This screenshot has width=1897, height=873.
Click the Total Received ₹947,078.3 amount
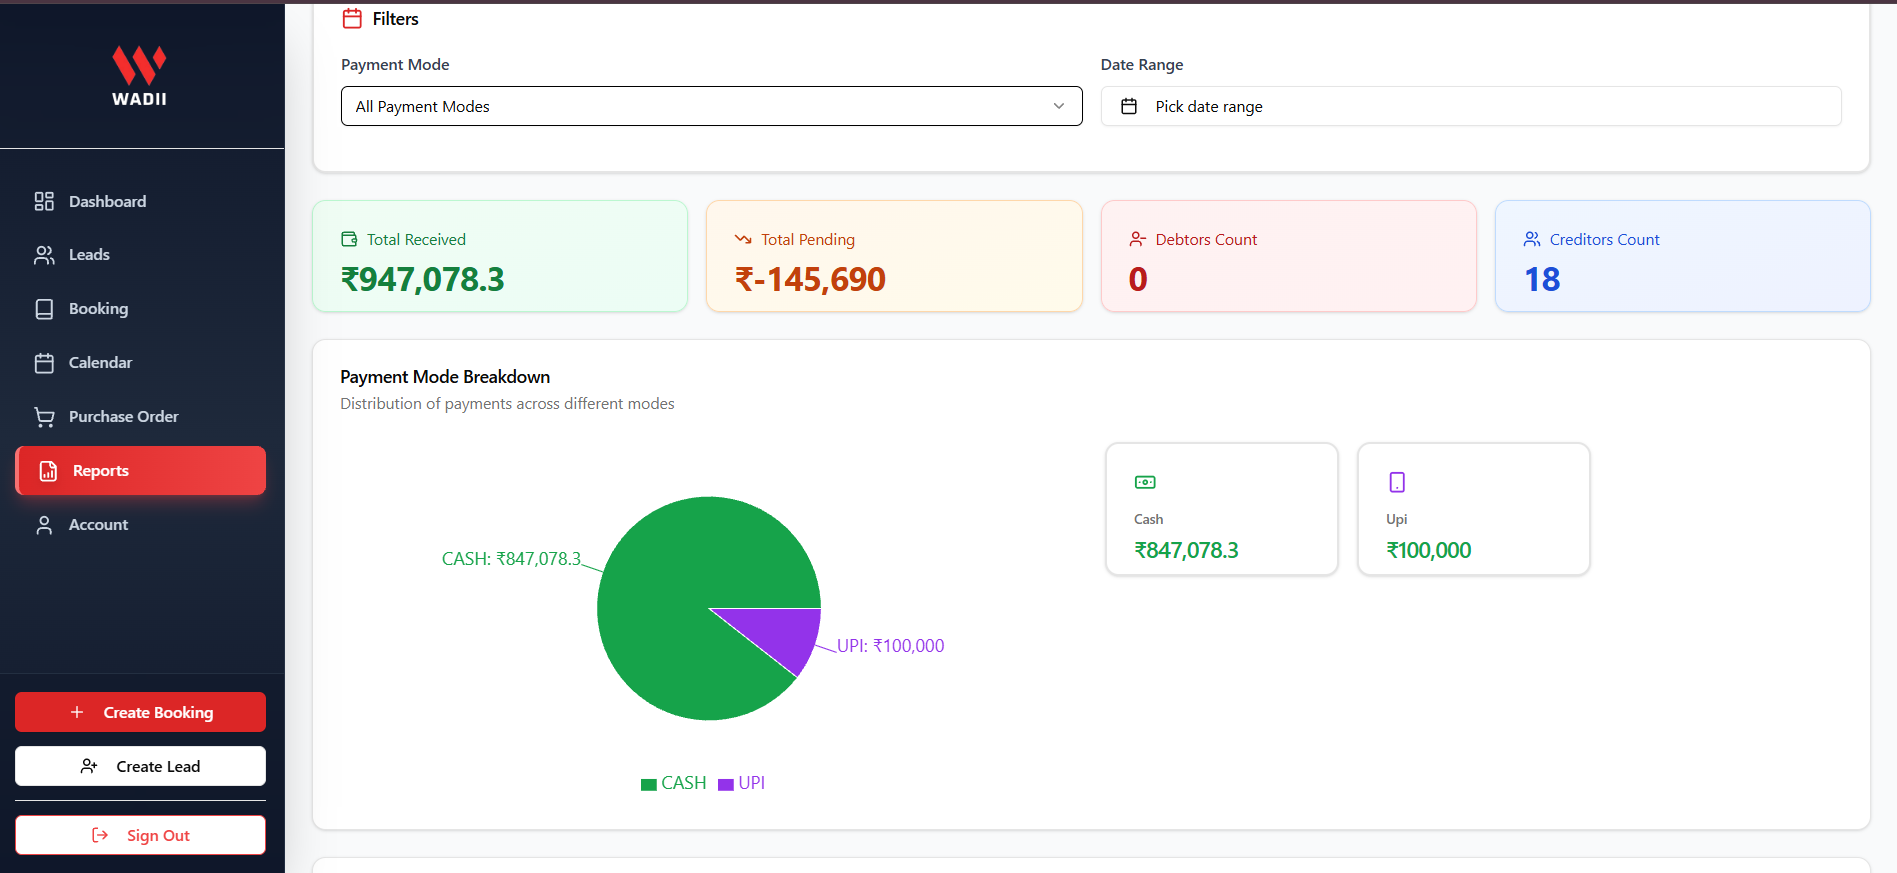pos(423,279)
